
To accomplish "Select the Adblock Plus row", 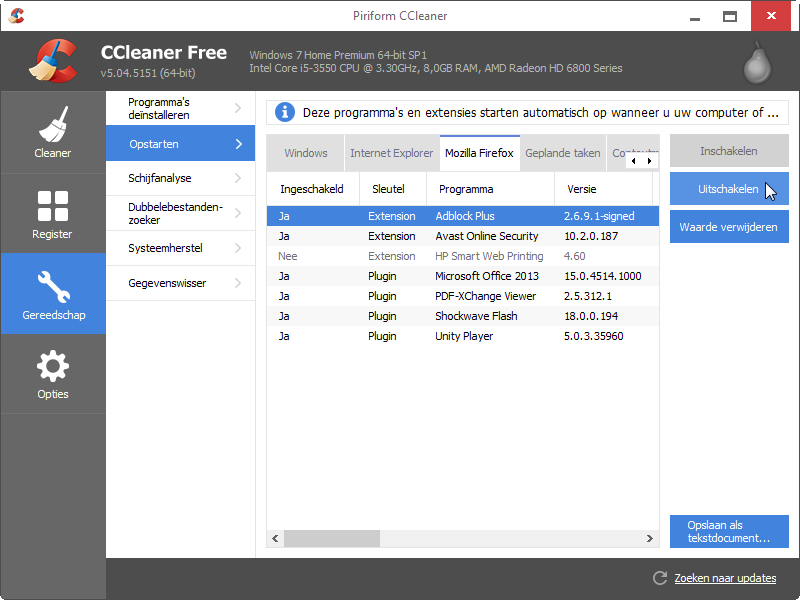I will click(x=463, y=216).
